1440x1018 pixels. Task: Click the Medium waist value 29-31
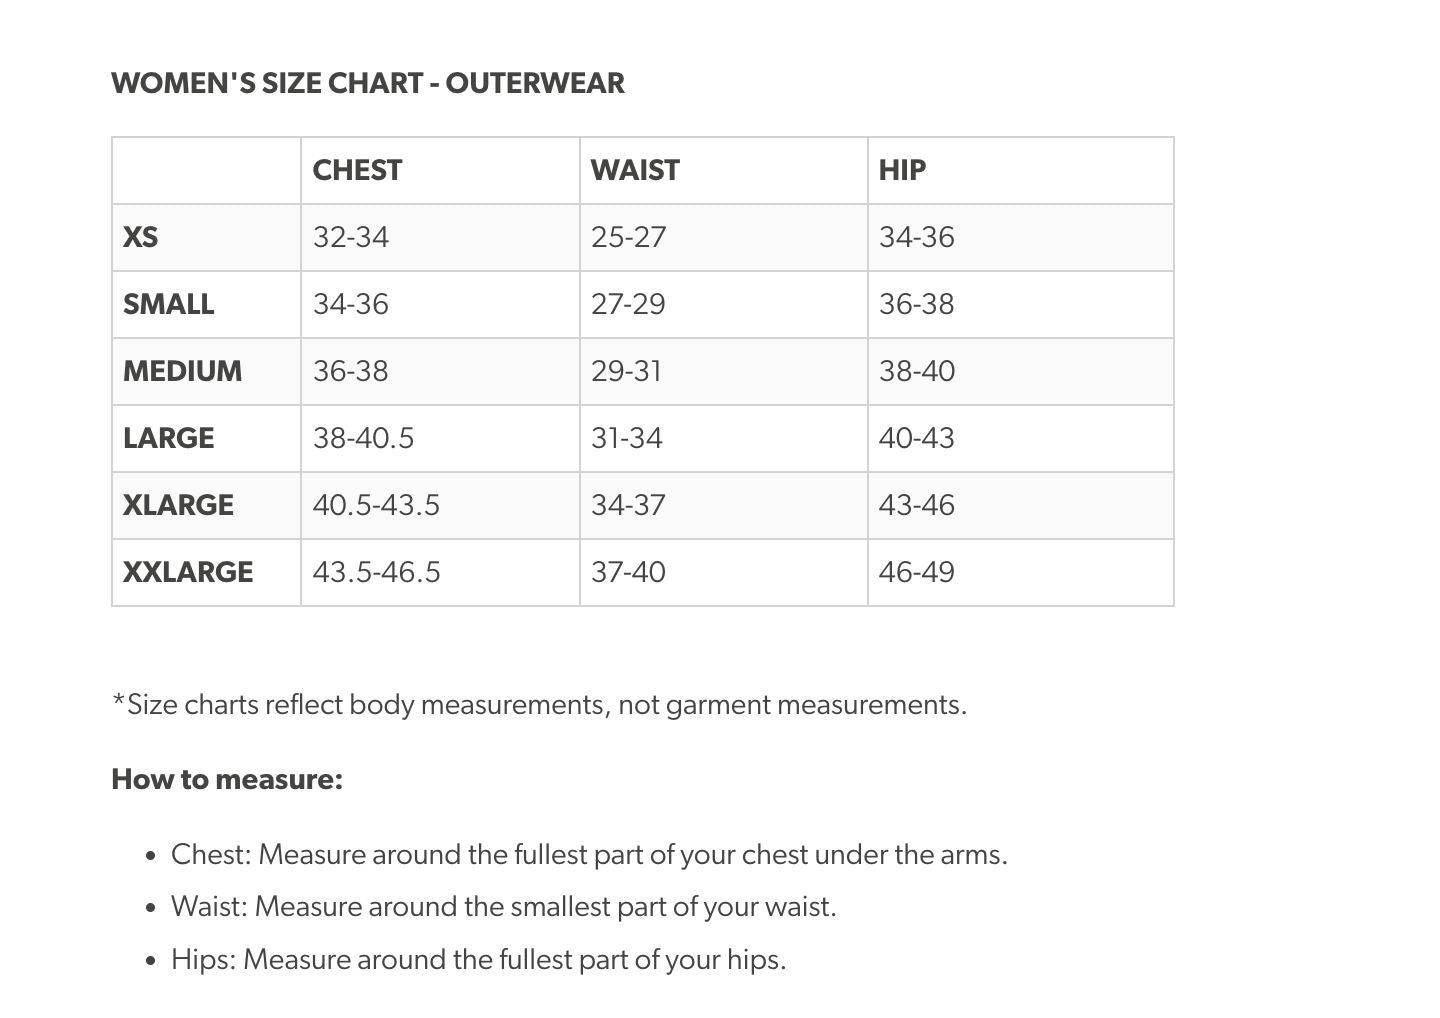(626, 371)
